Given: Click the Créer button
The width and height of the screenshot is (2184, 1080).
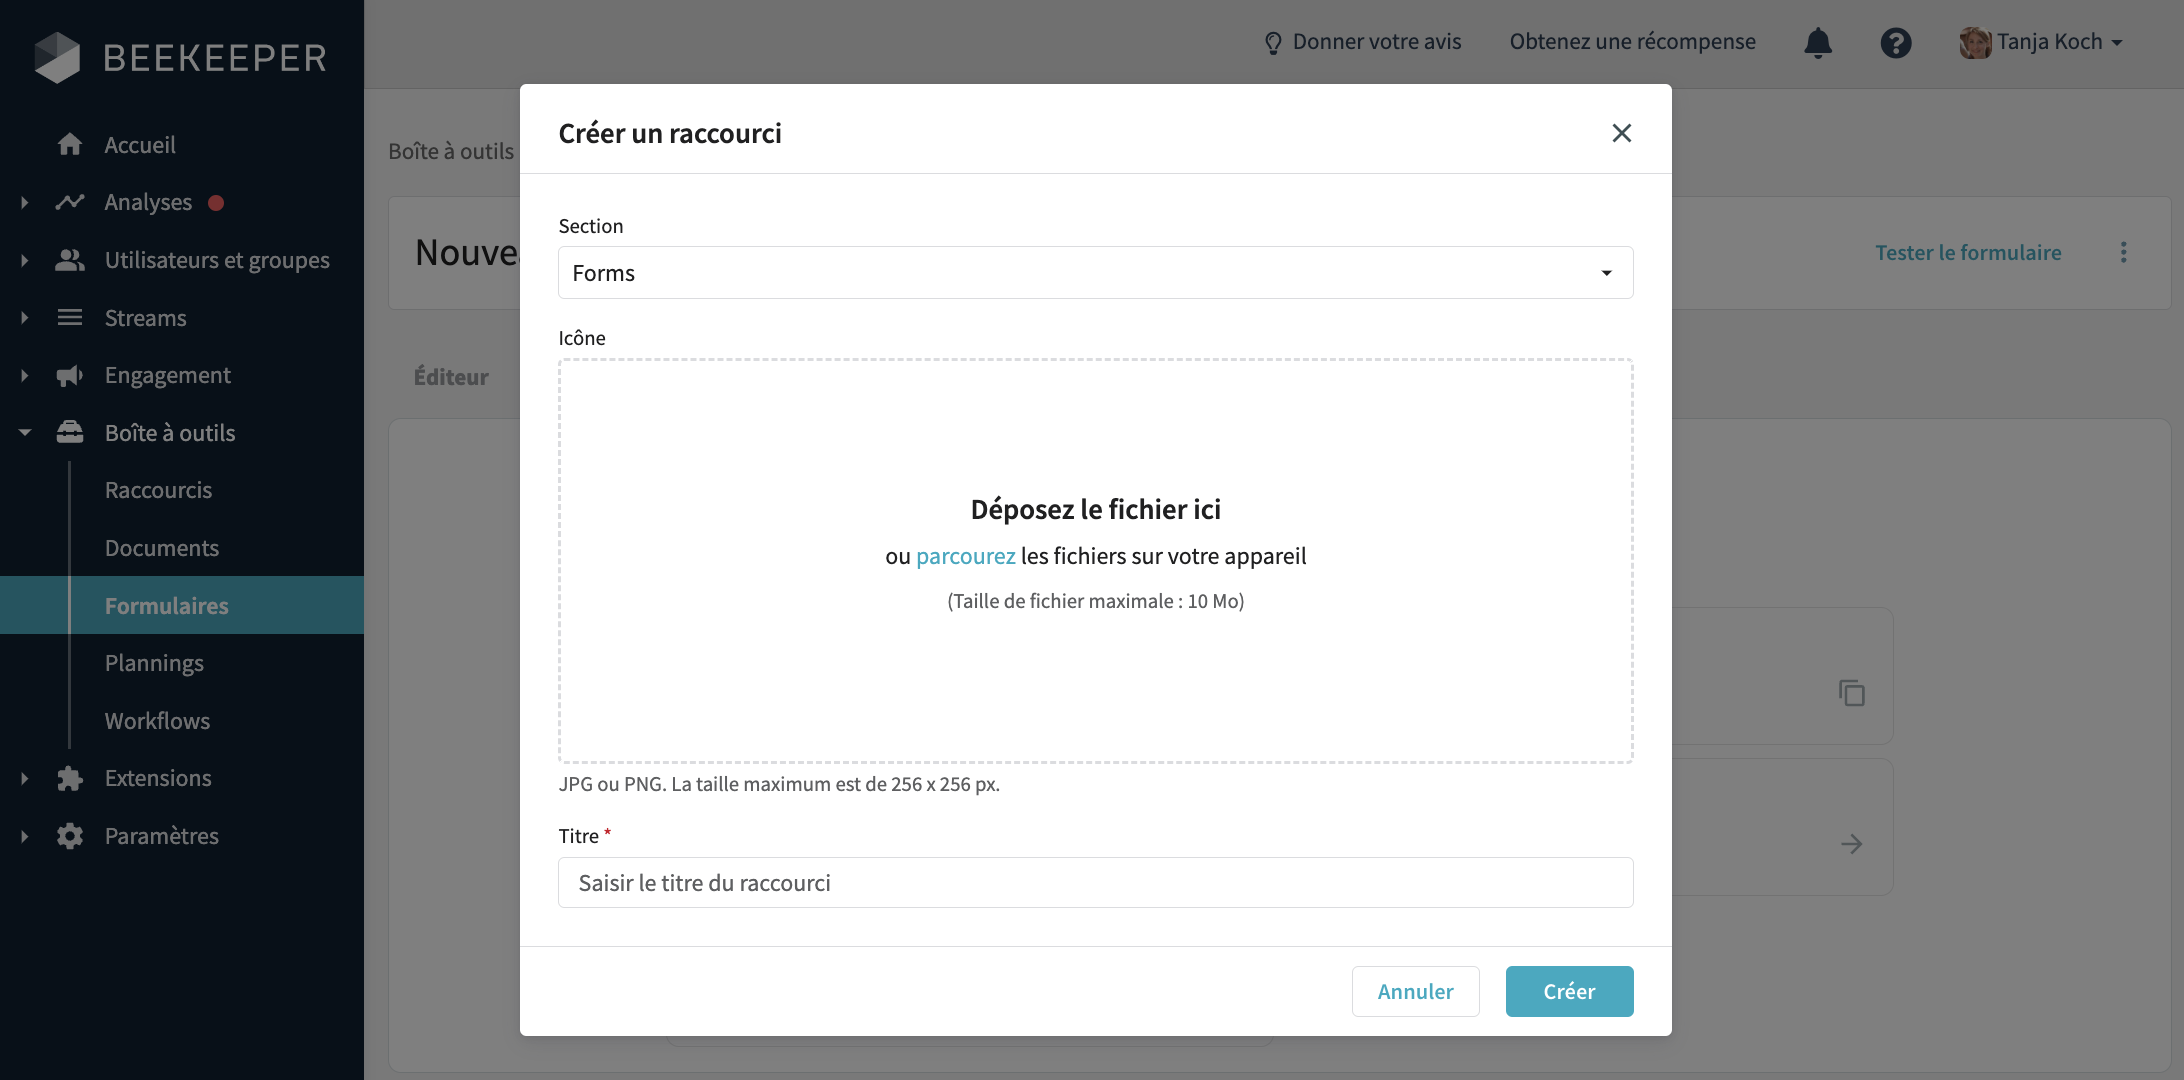Looking at the screenshot, I should coord(1569,991).
